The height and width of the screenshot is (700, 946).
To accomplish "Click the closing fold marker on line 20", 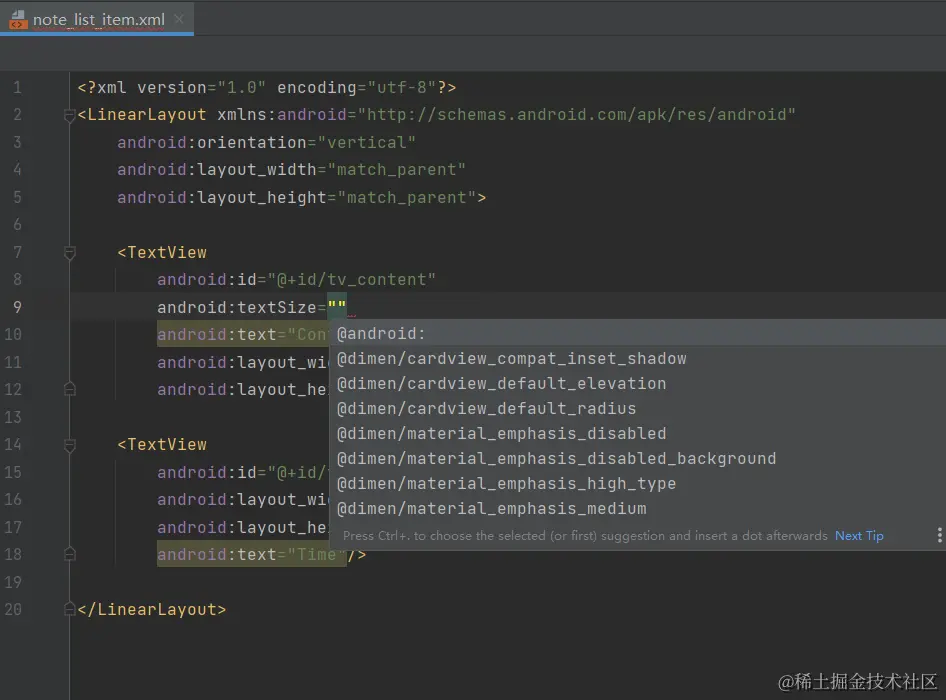I will coord(69,609).
